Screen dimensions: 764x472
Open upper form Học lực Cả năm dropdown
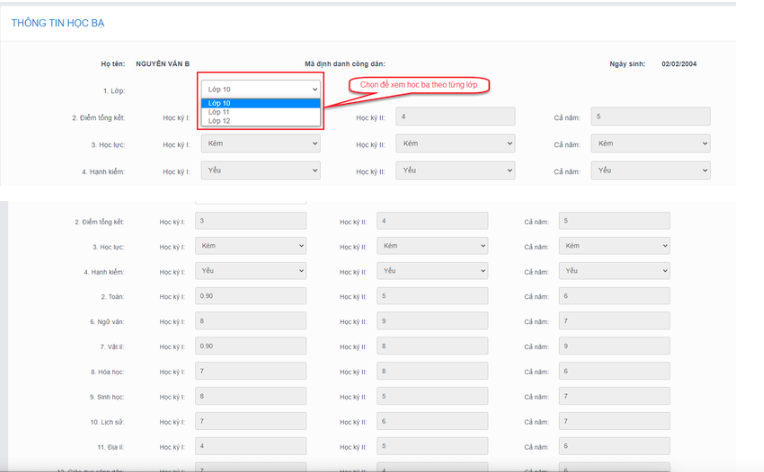pyautogui.click(x=650, y=144)
